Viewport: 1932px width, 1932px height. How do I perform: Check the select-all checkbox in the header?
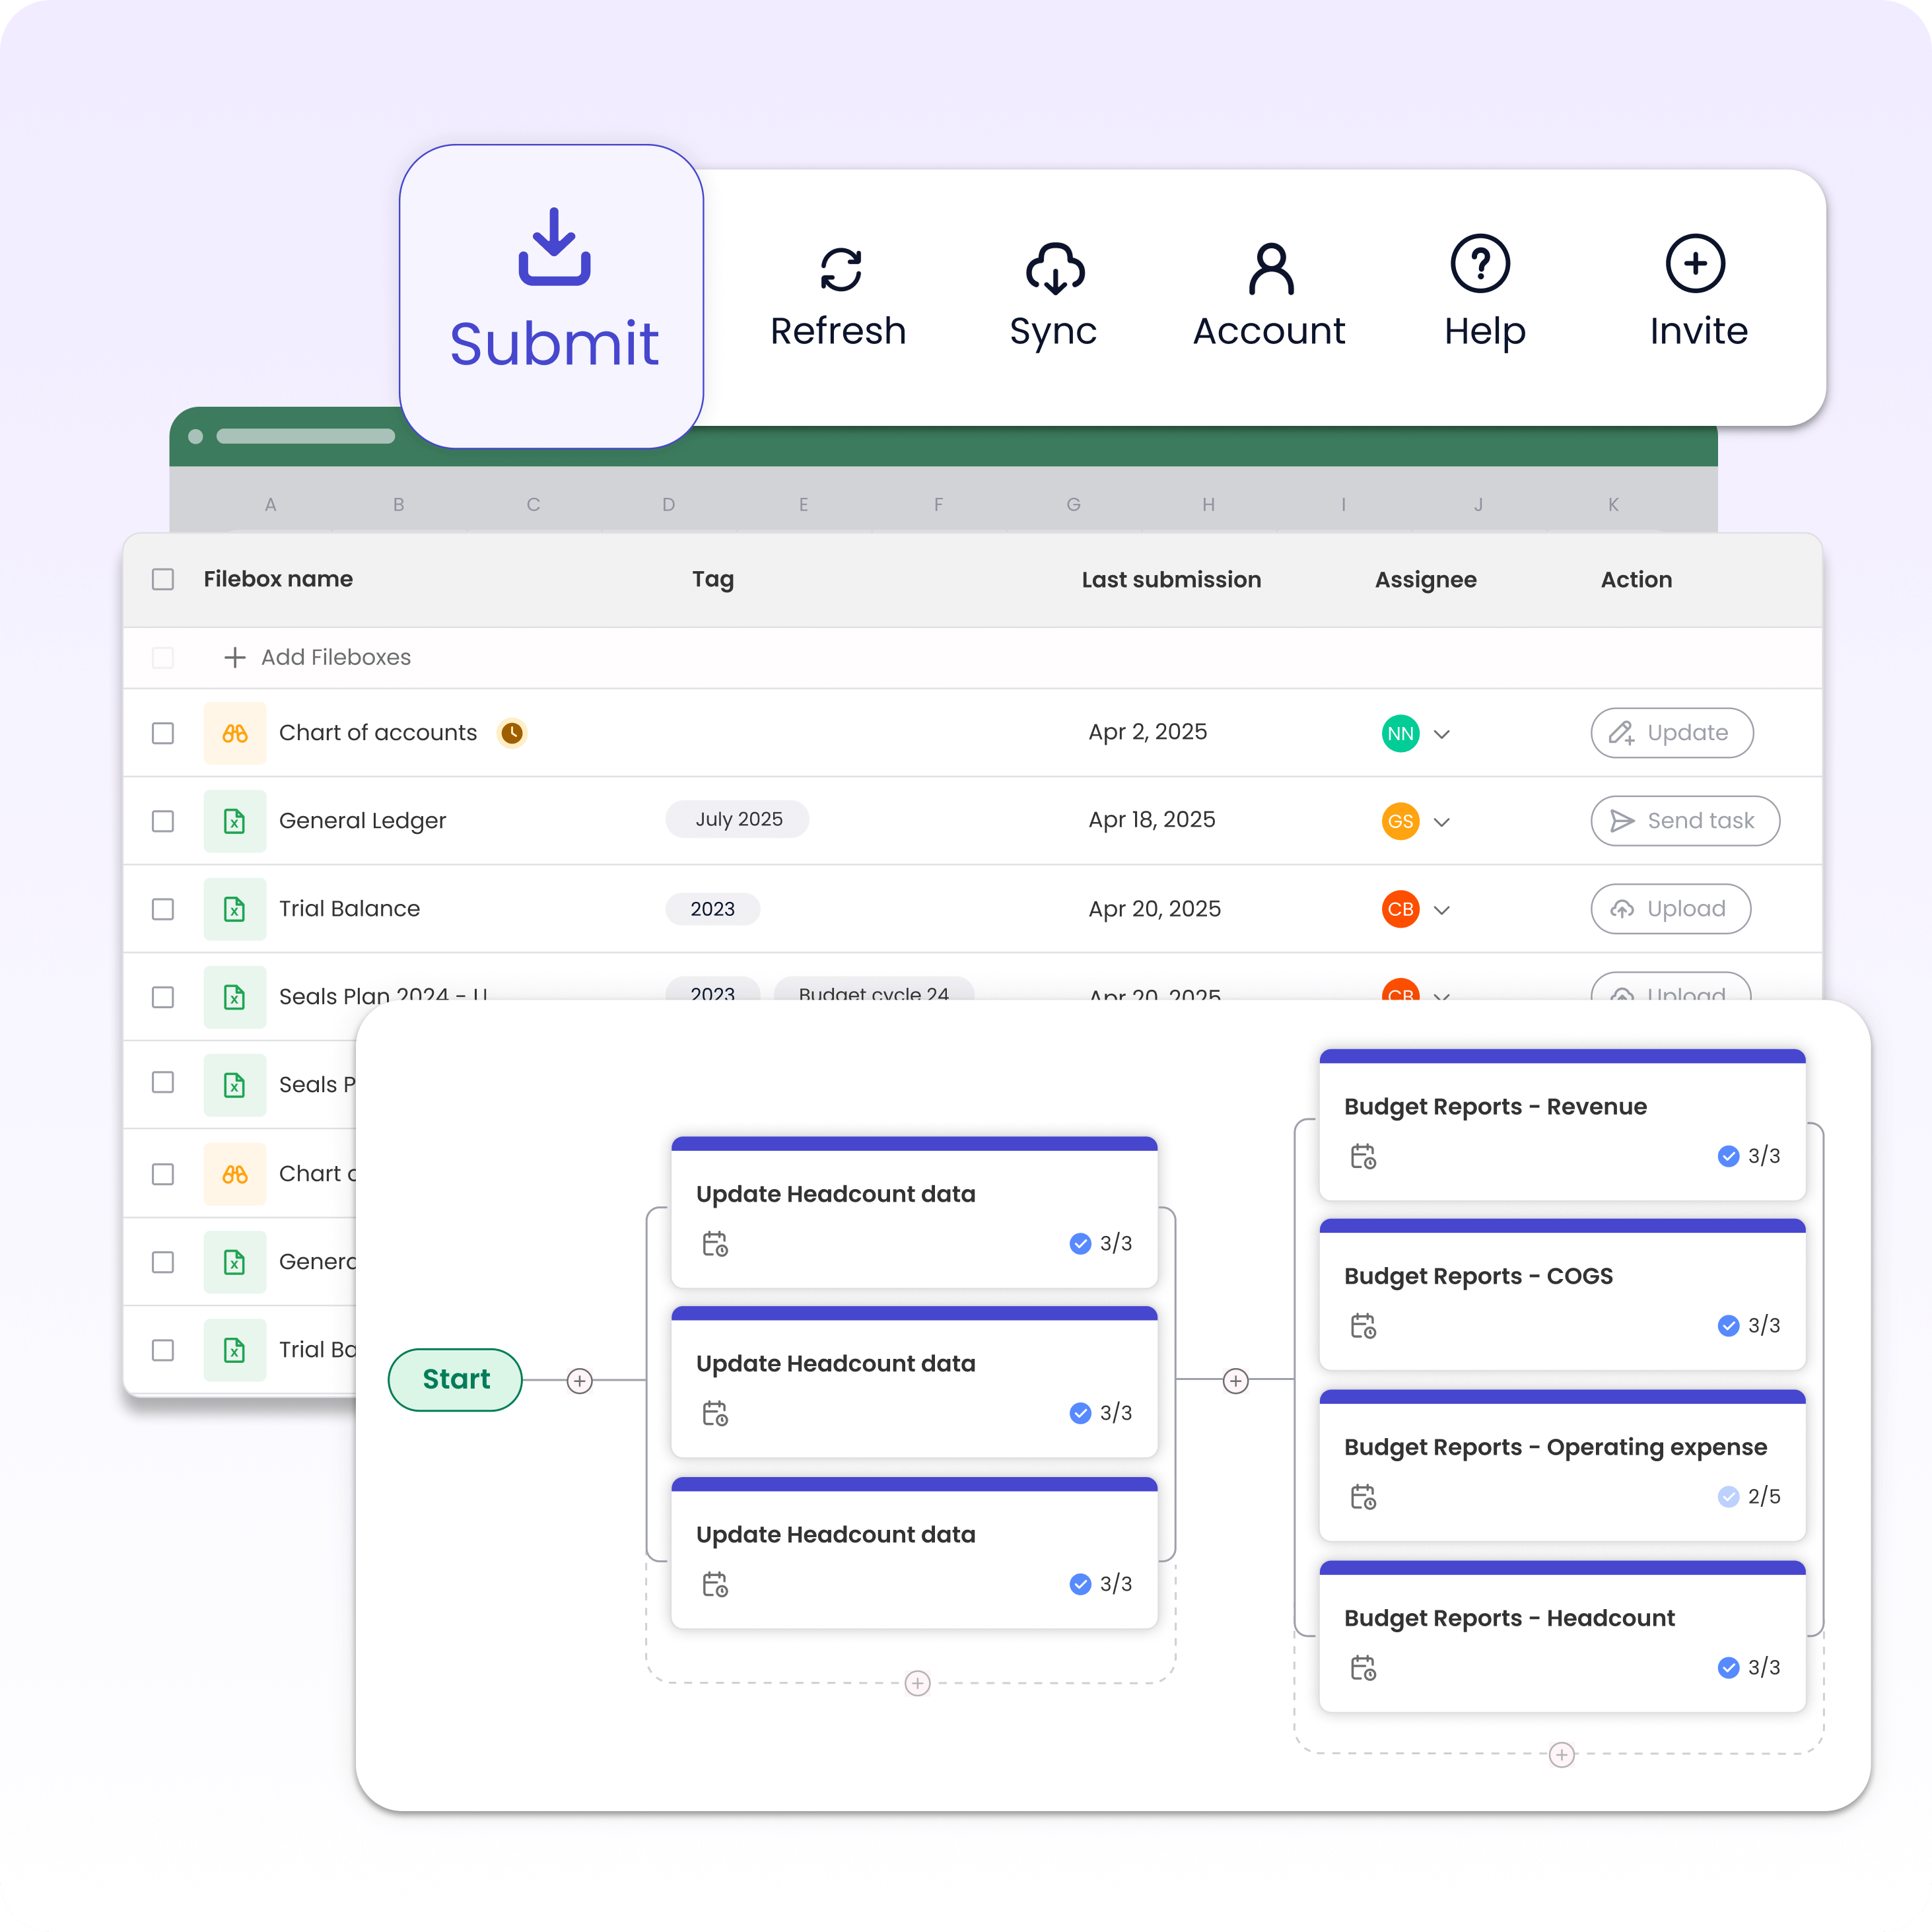163,579
